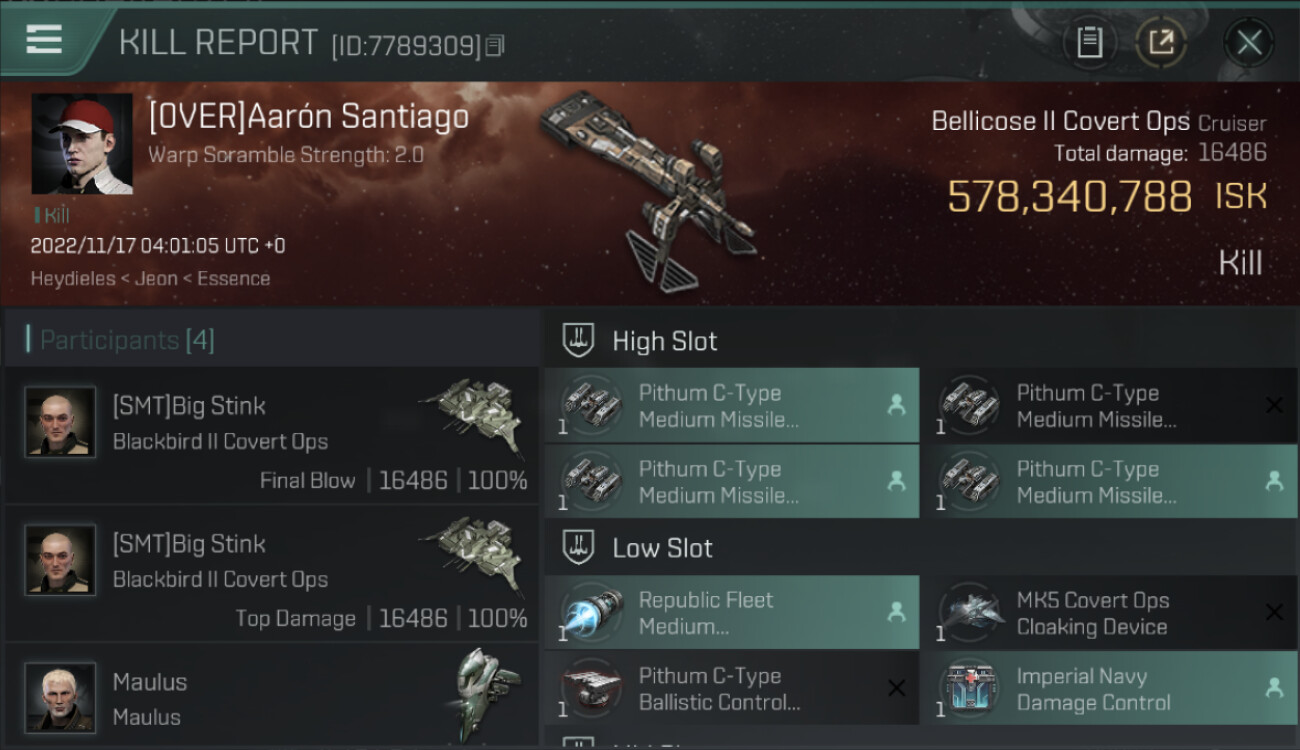Click the Low Slot section header

pyautogui.click(x=662, y=548)
